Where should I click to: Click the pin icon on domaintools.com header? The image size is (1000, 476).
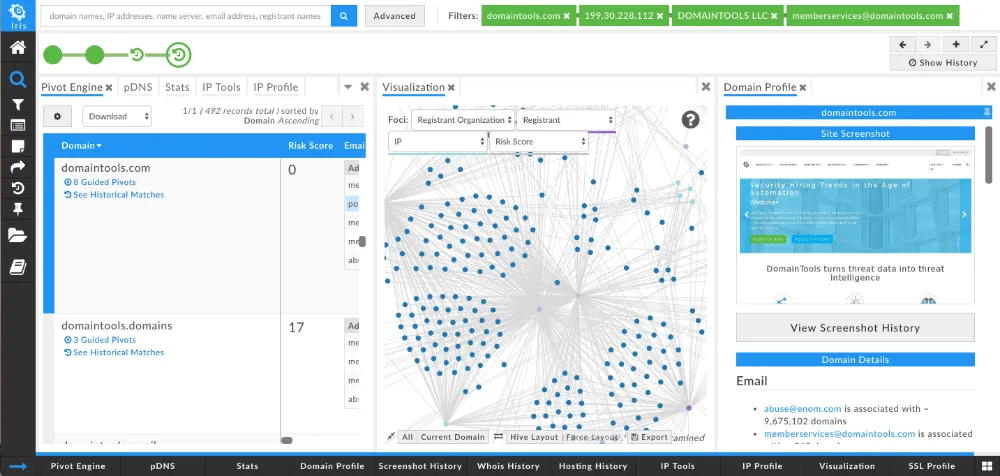987,112
